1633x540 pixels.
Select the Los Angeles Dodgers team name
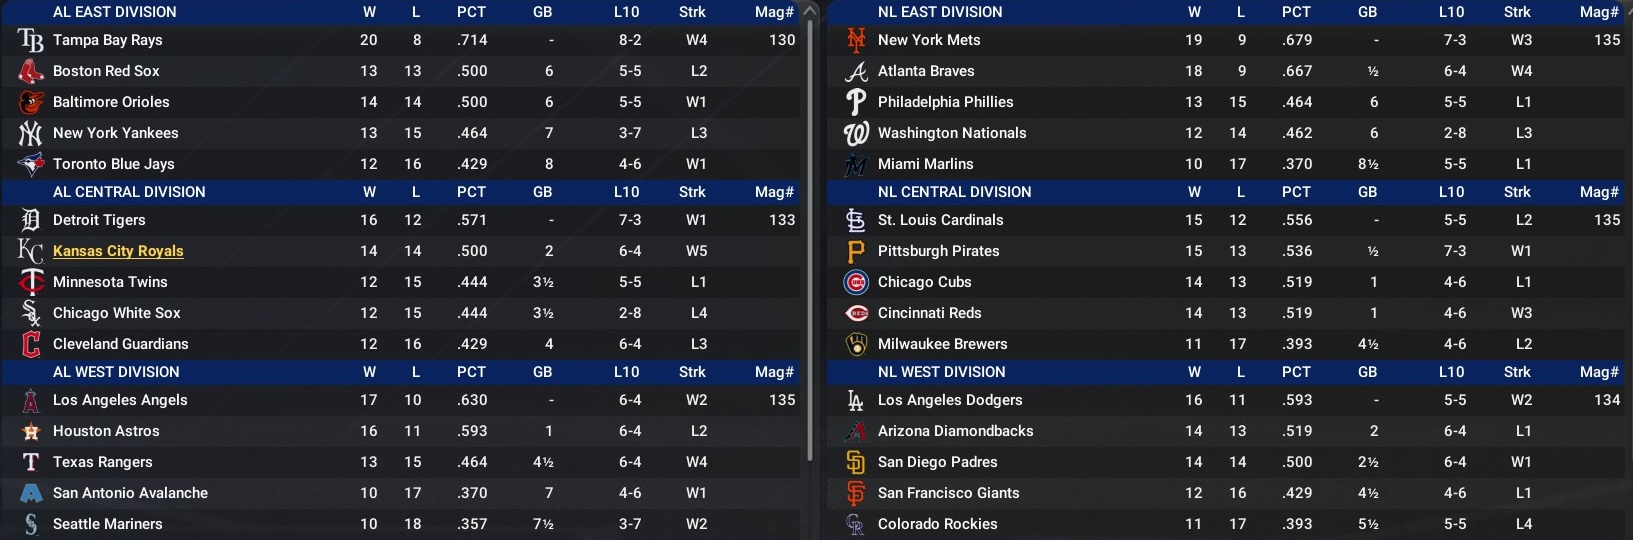(950, 400)
